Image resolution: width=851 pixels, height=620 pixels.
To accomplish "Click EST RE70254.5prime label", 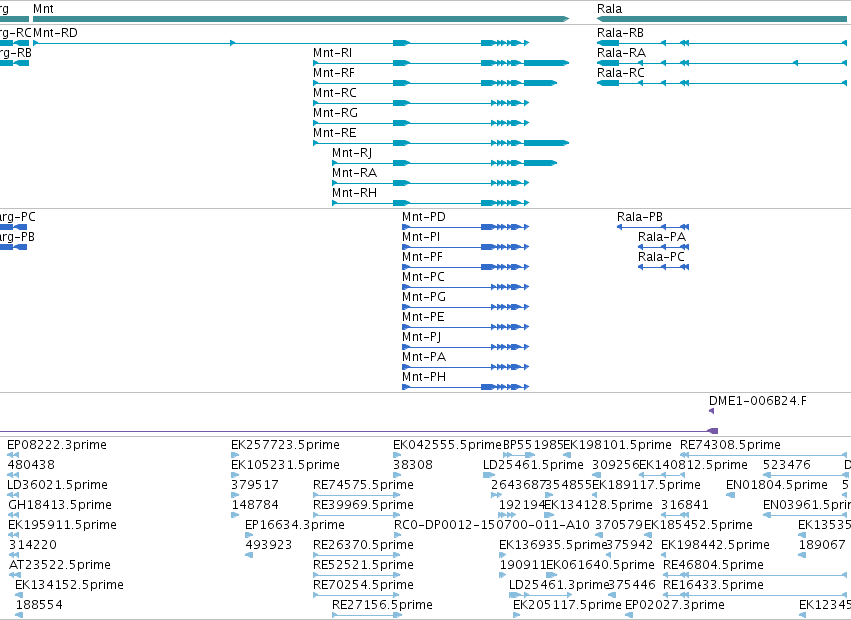I will point(364,585).
